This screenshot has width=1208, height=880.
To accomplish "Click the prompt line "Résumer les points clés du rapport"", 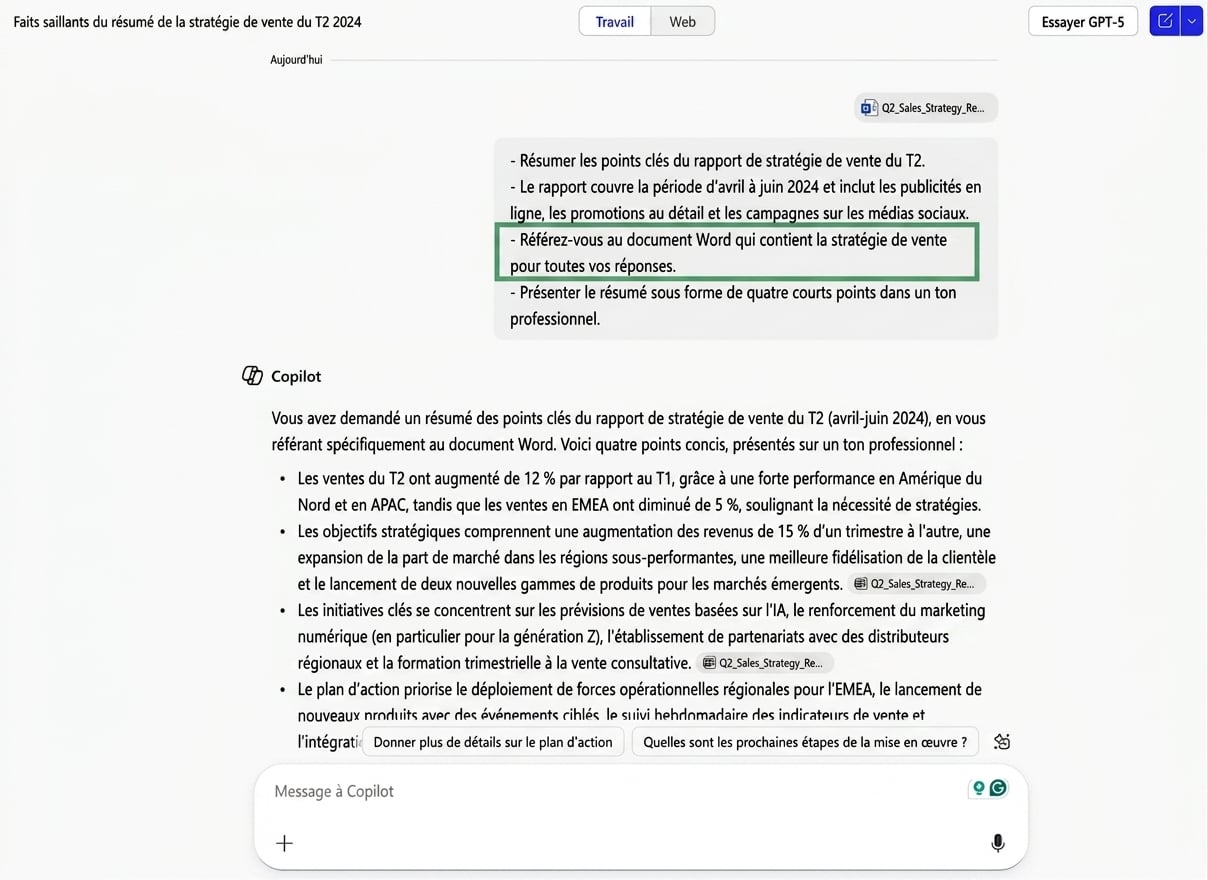I will tap(717, 161).
